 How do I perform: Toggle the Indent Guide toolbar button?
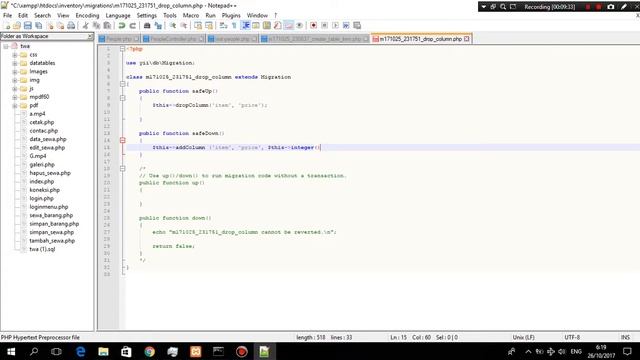coord(246,26)
